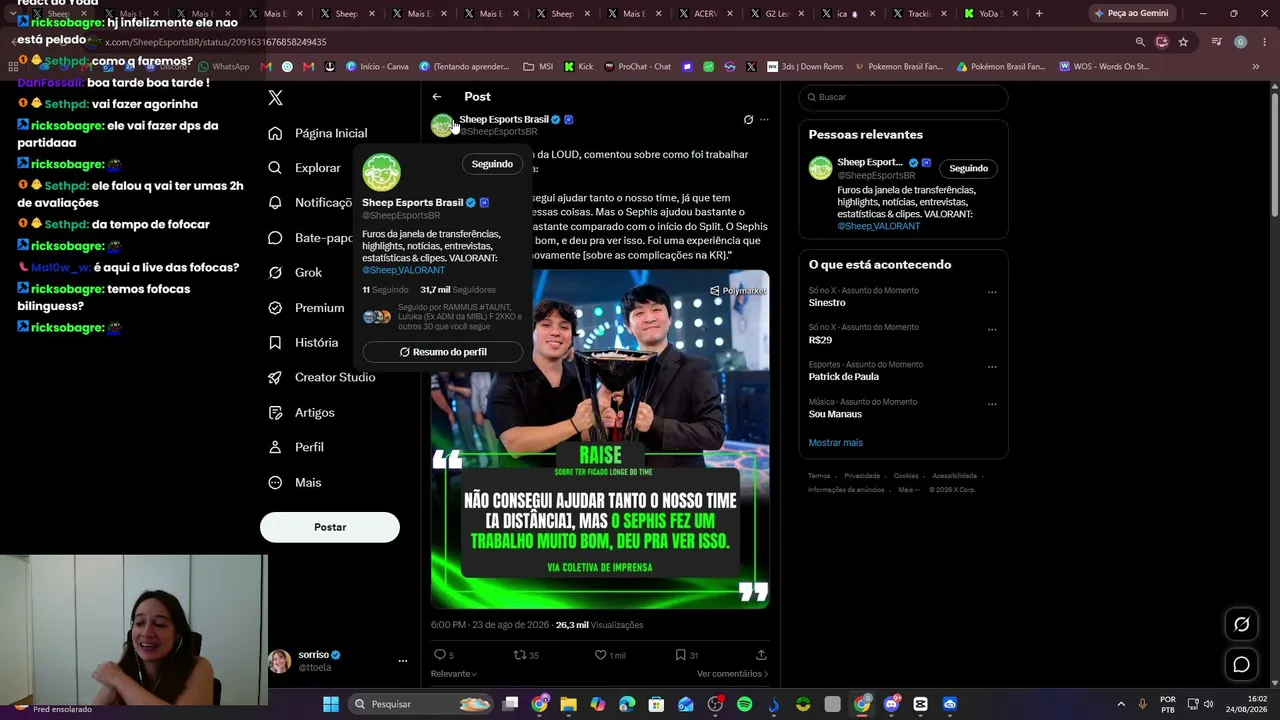
Task: Open the ProChat - Chat bookmark
Action: coord(636,67)
